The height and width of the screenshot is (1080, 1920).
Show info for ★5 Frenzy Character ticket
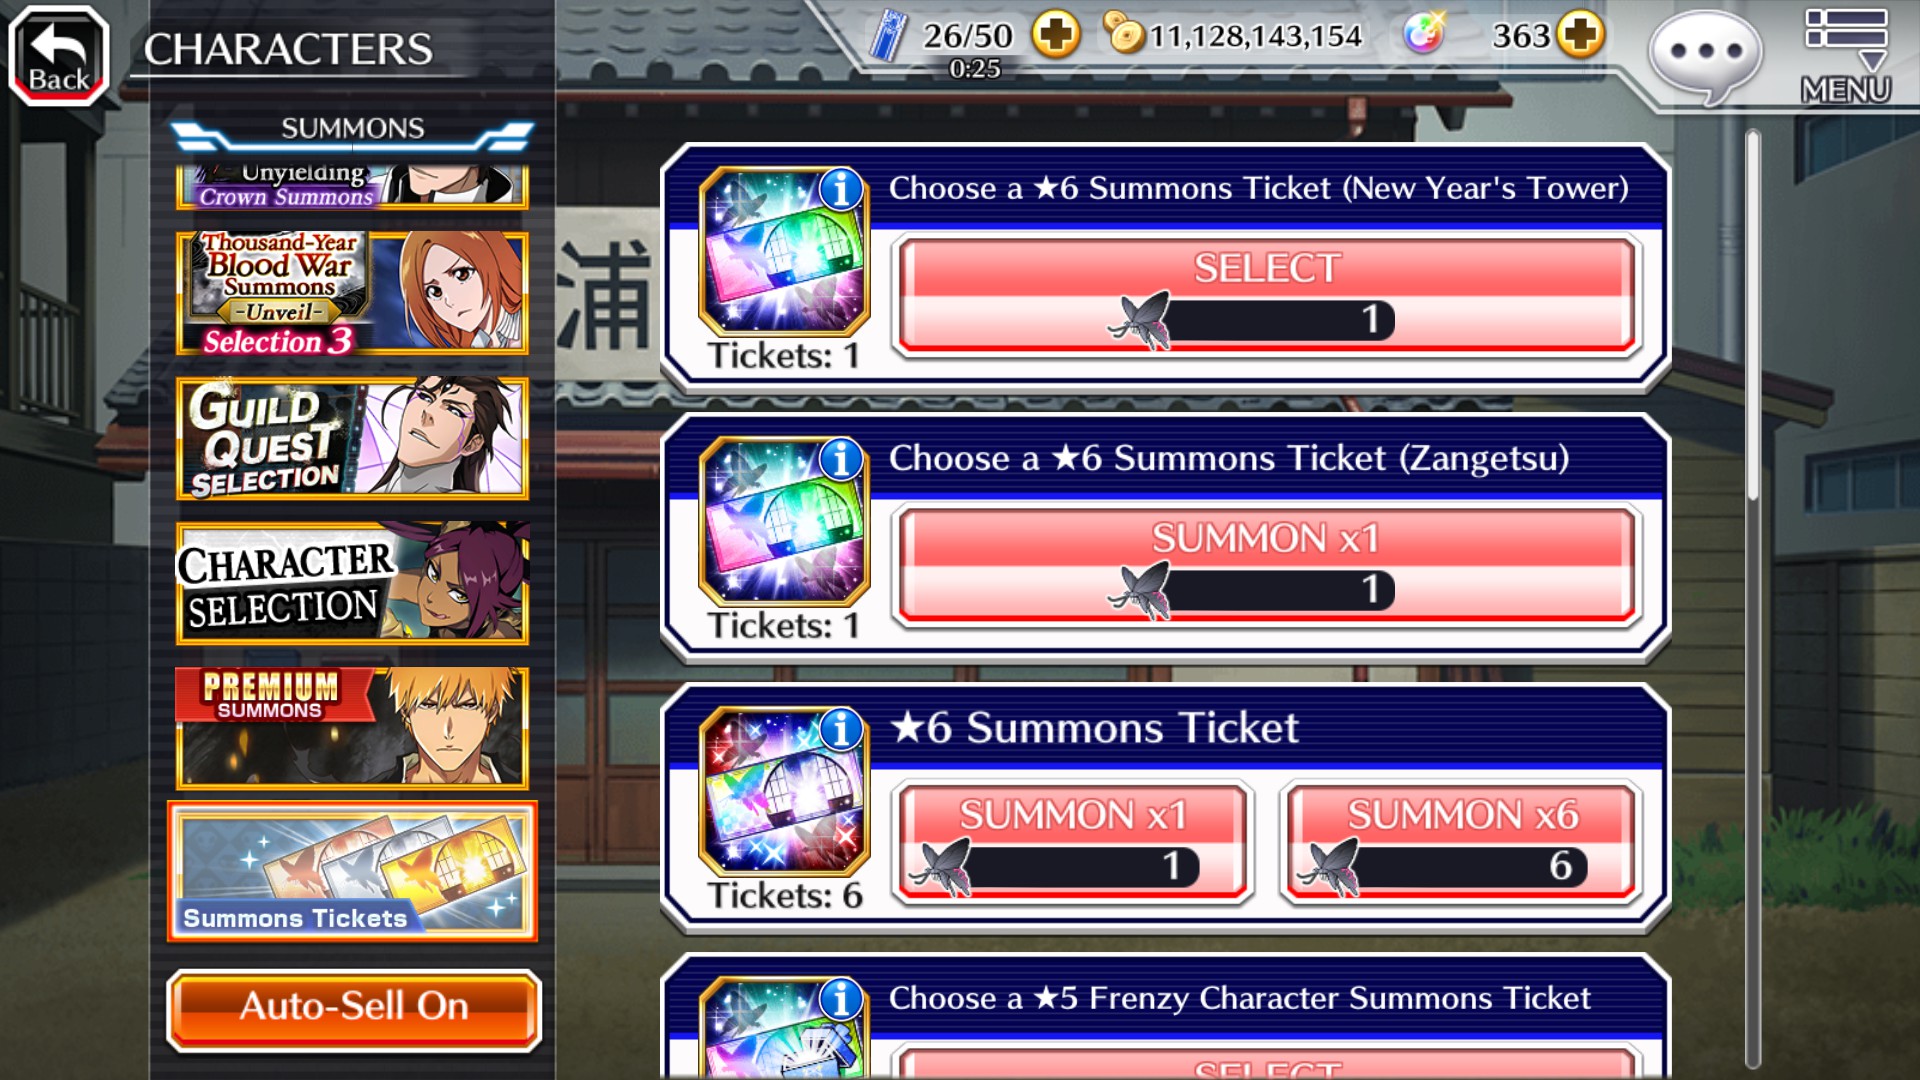(x=841, y=998)
